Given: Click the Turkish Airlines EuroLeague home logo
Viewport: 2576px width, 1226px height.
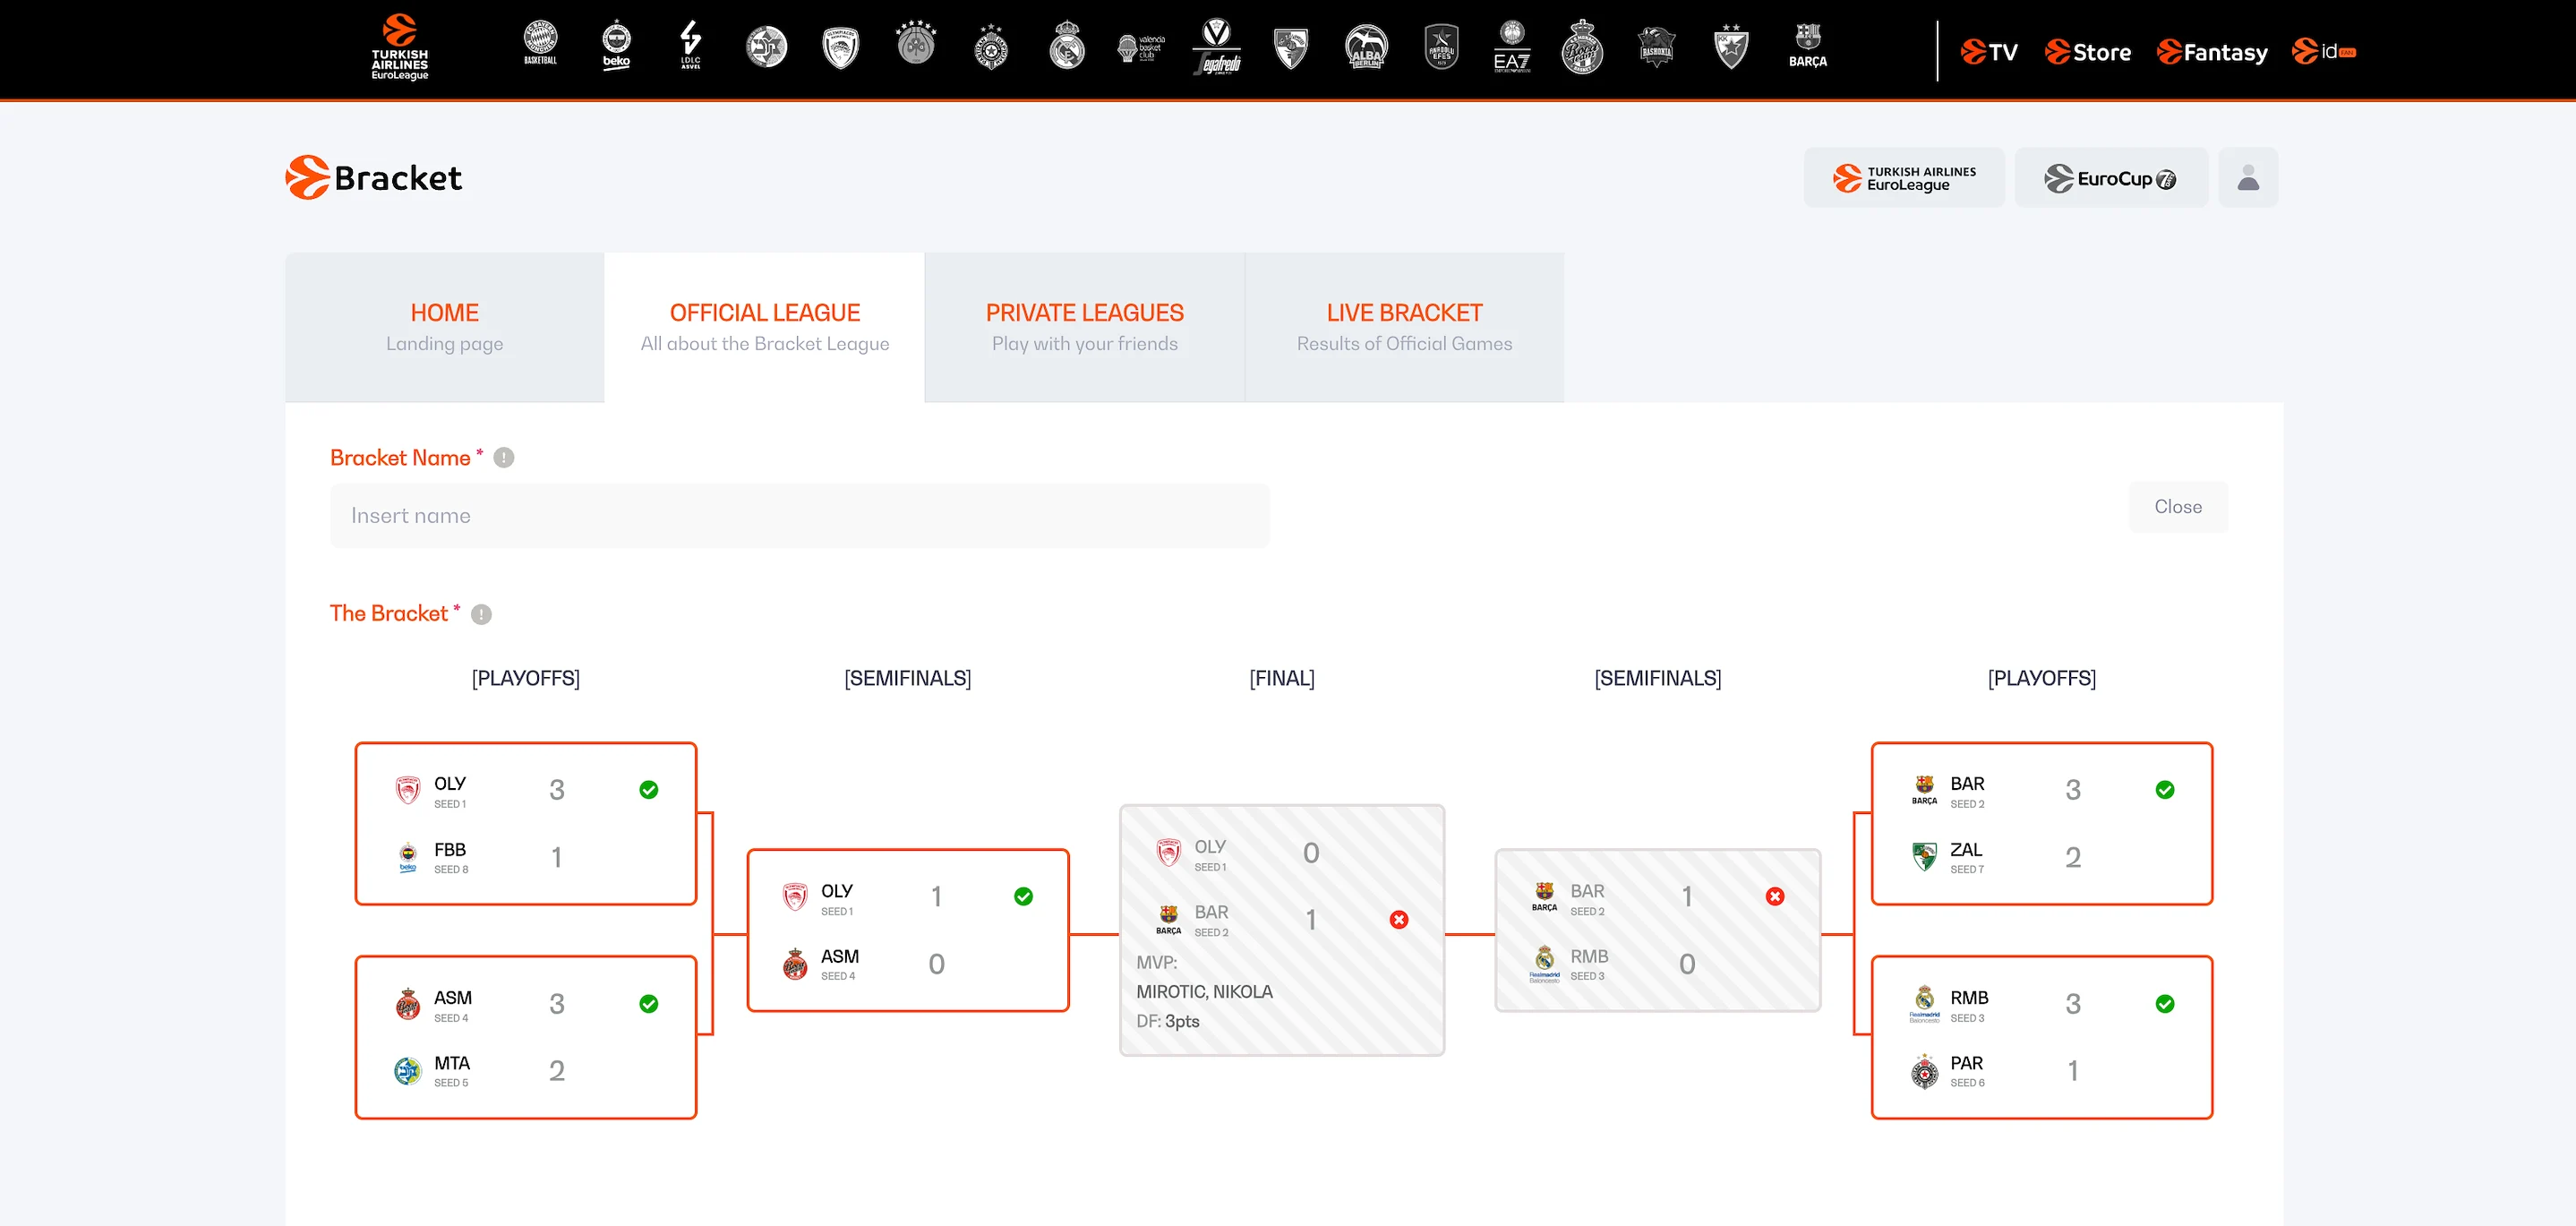Looking at the screenshot, I should pos(399,46).
